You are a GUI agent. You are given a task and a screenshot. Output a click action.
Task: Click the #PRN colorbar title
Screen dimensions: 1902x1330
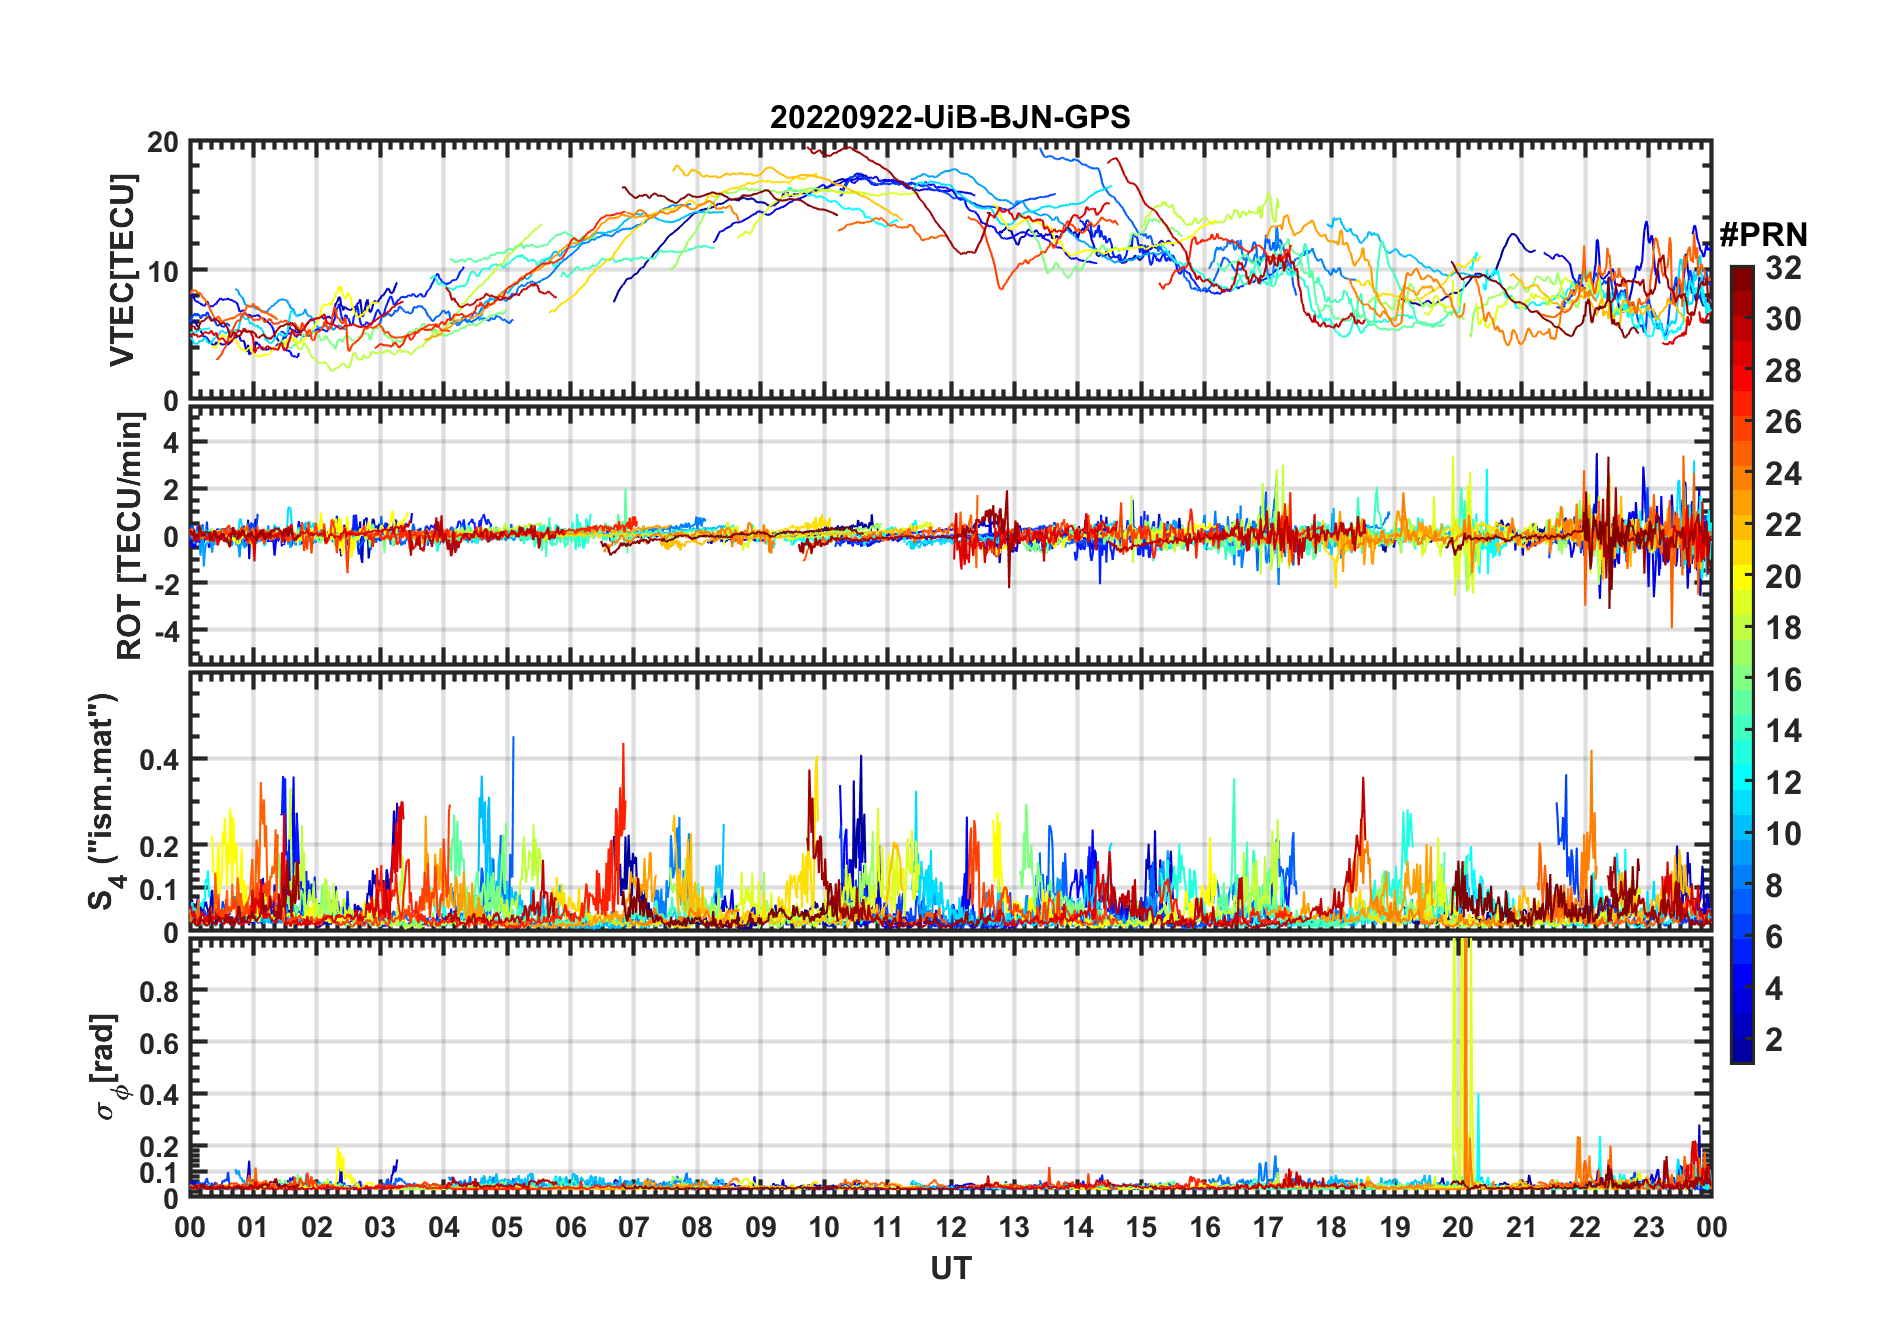coord(1763,235)
